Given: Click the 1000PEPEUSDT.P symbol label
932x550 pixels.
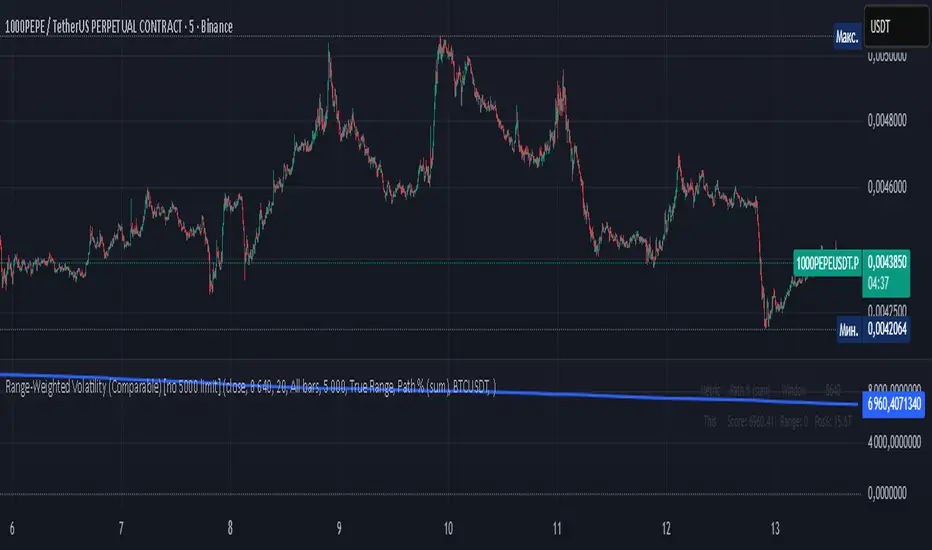Looking at the screenshot, I should [x=827, y=263].
